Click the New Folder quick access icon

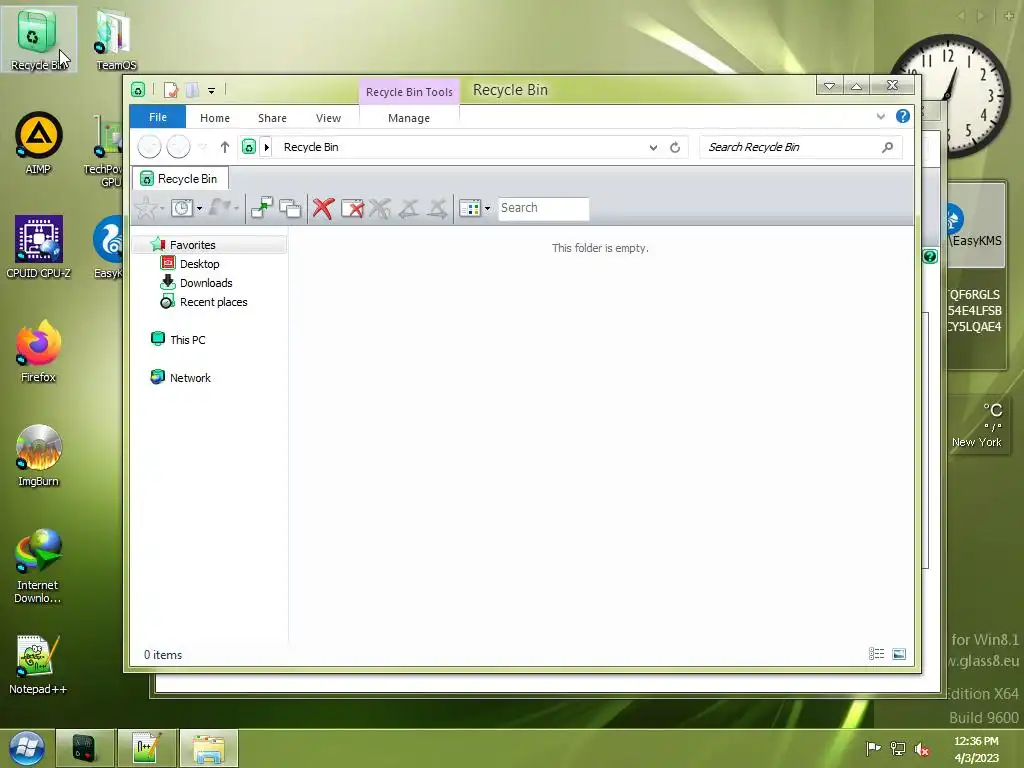(x=192, y=90)
